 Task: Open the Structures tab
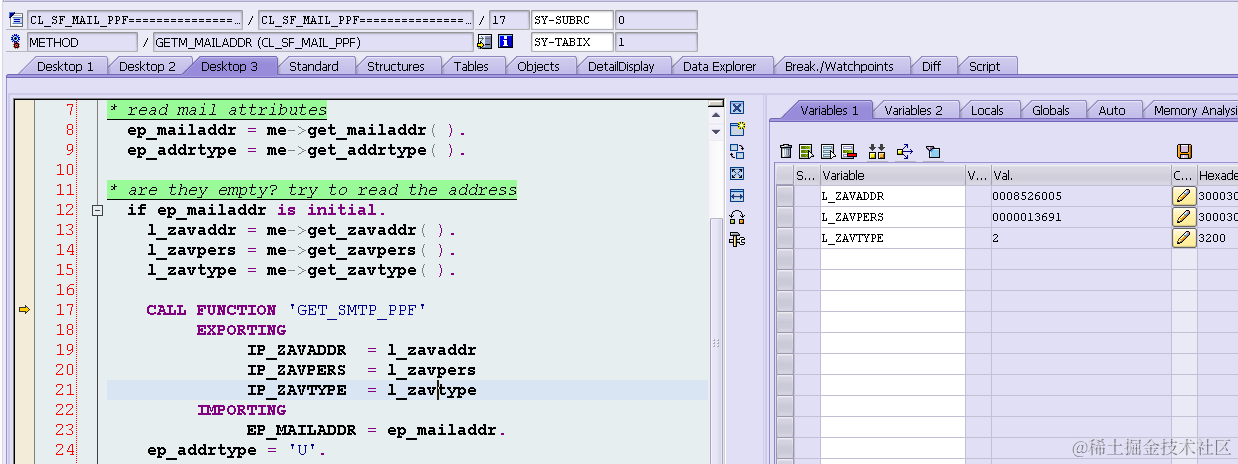click(395, 66)
